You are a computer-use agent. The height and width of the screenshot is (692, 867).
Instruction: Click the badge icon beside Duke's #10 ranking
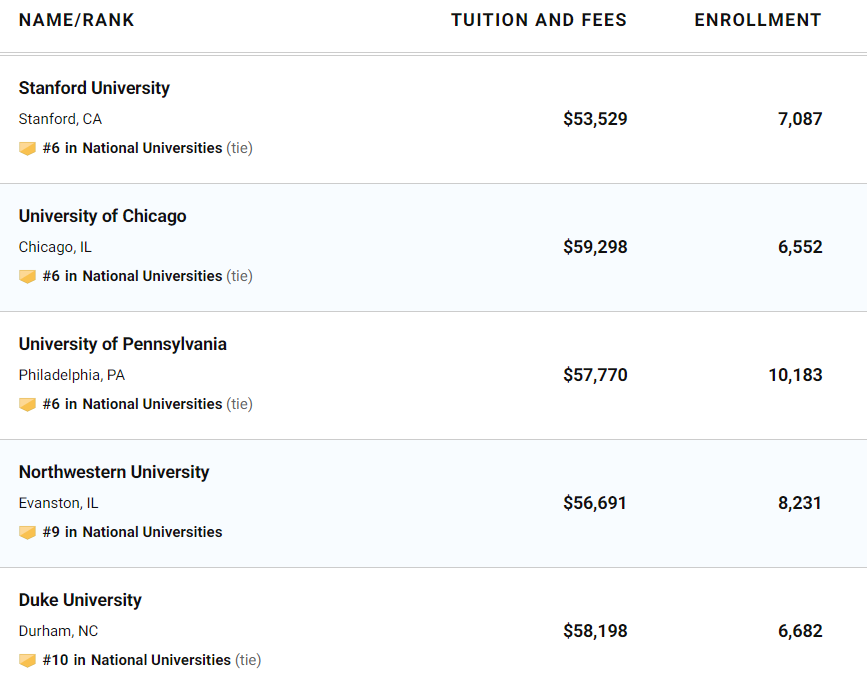pos(27,660)
